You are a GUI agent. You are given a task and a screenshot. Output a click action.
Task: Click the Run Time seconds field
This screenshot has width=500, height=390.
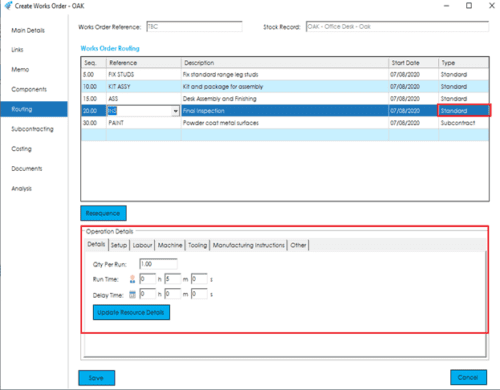click(199, 279)
